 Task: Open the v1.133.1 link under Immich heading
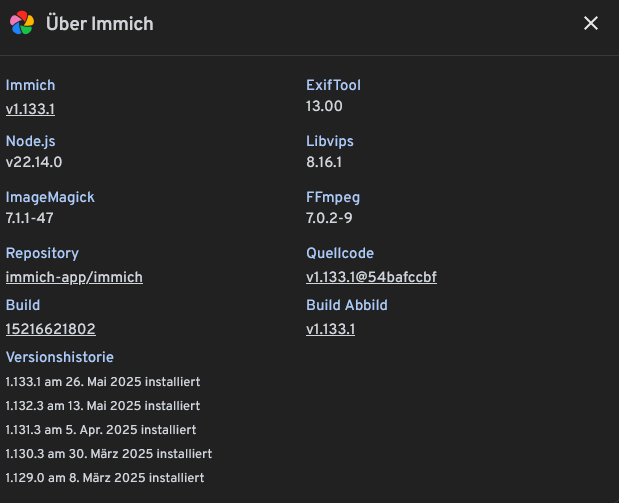tap(30, 109)
